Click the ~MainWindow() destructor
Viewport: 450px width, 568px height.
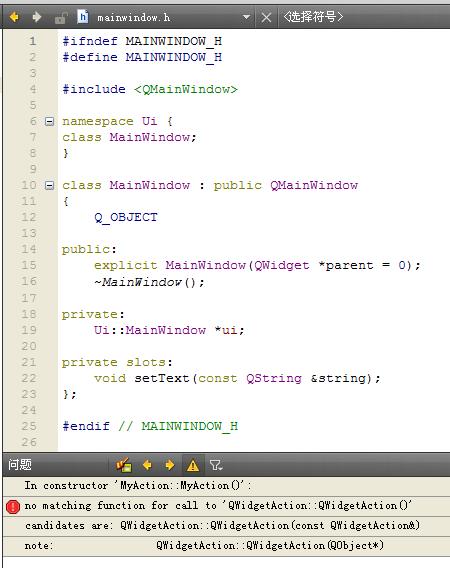149,282
